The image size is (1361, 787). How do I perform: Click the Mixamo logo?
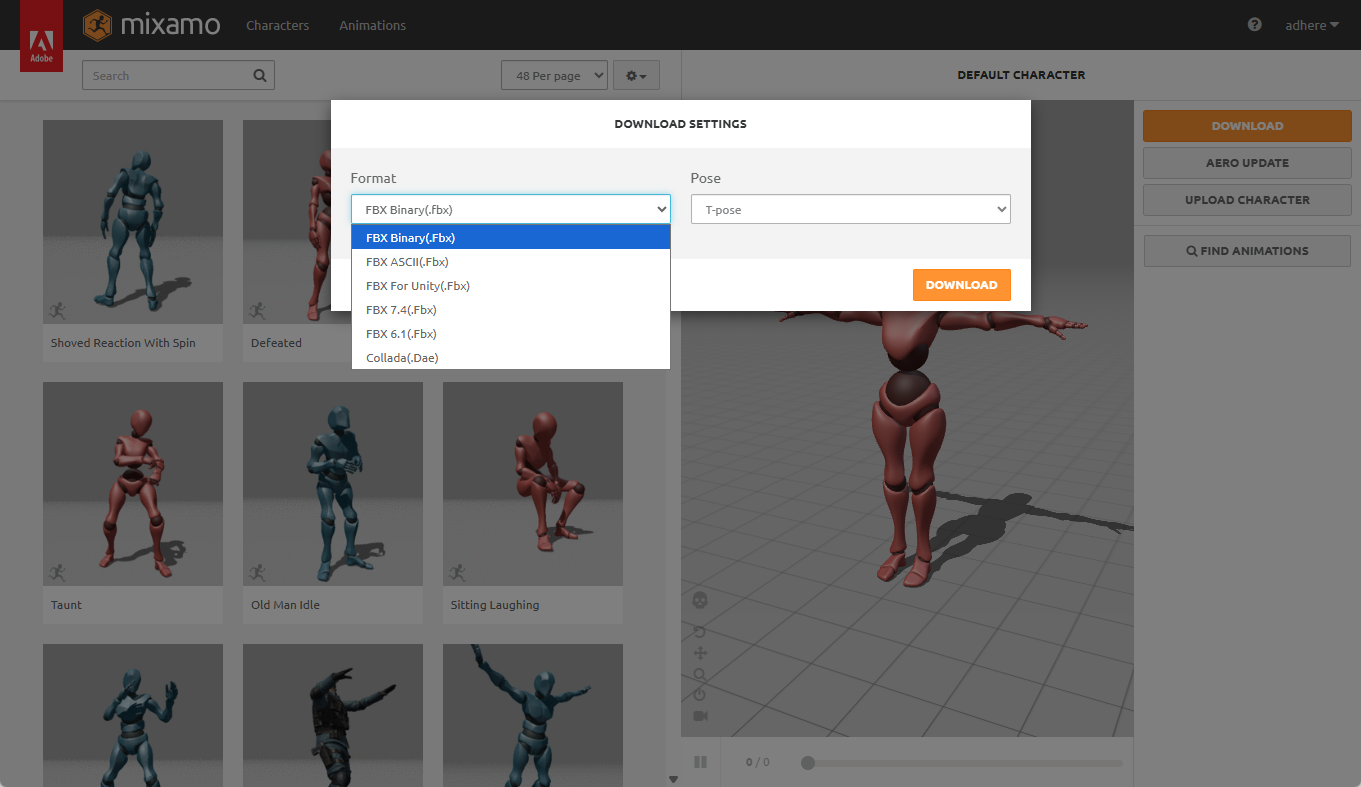(x=152, y=25)
